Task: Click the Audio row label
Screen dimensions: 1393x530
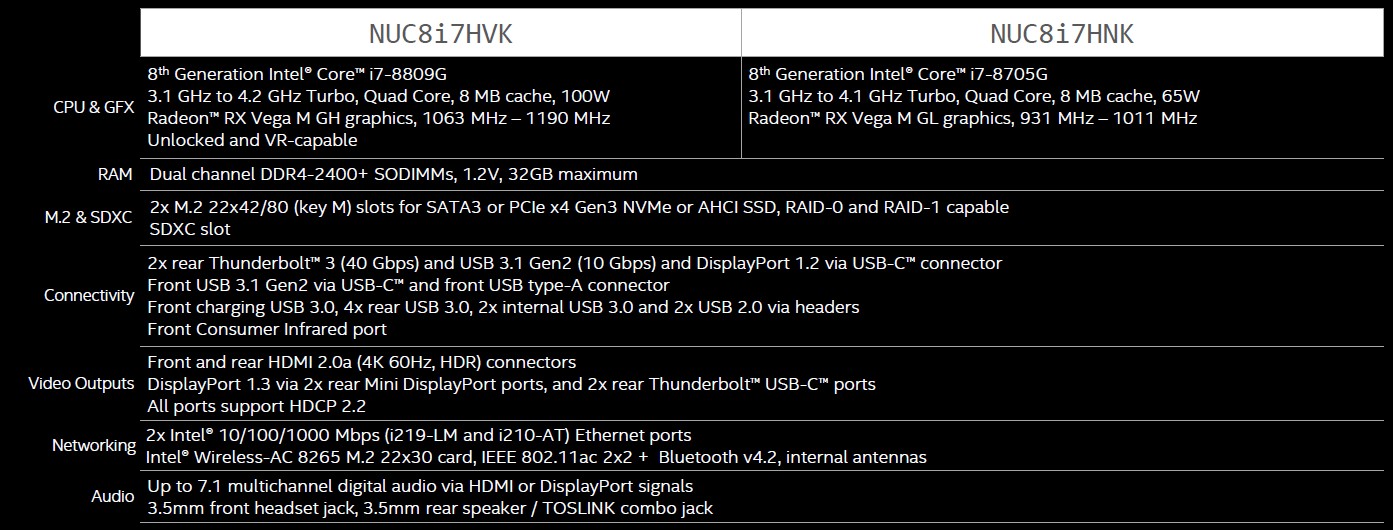Action: pos(113,496)
